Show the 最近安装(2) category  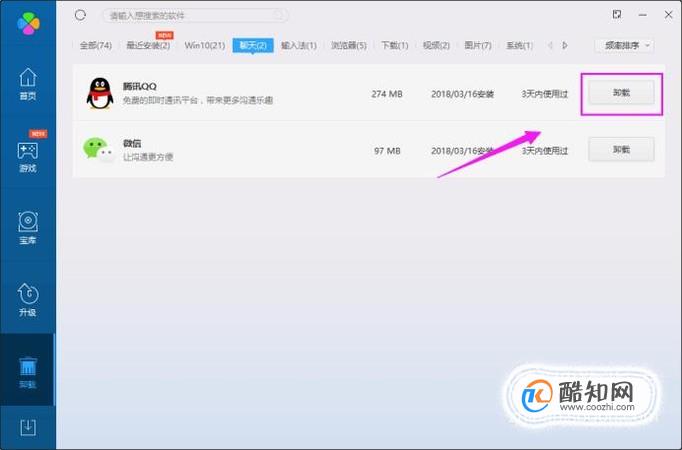[148, 46]
